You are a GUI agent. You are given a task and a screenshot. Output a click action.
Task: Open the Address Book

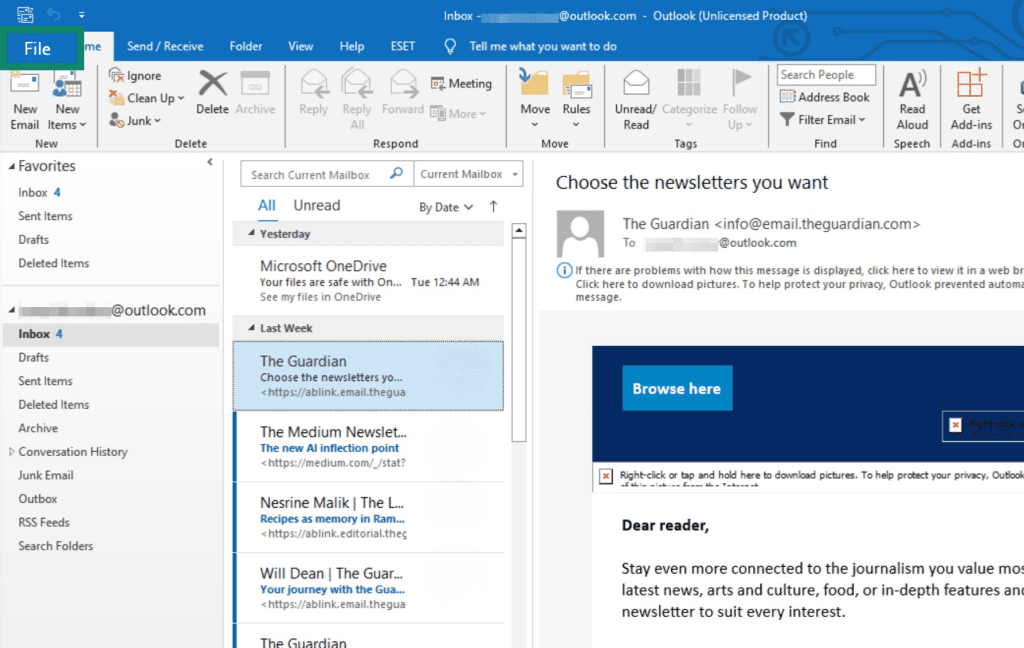[x=825, y=97]
